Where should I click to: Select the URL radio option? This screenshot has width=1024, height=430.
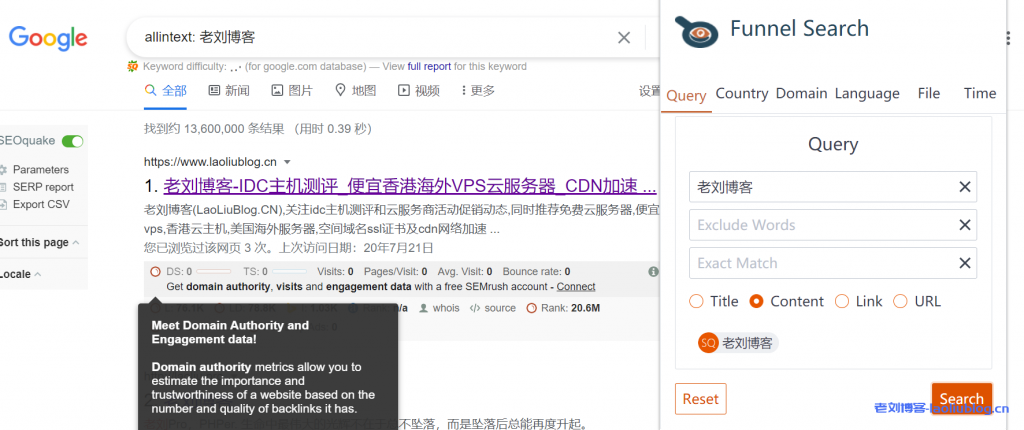point(900,301)
